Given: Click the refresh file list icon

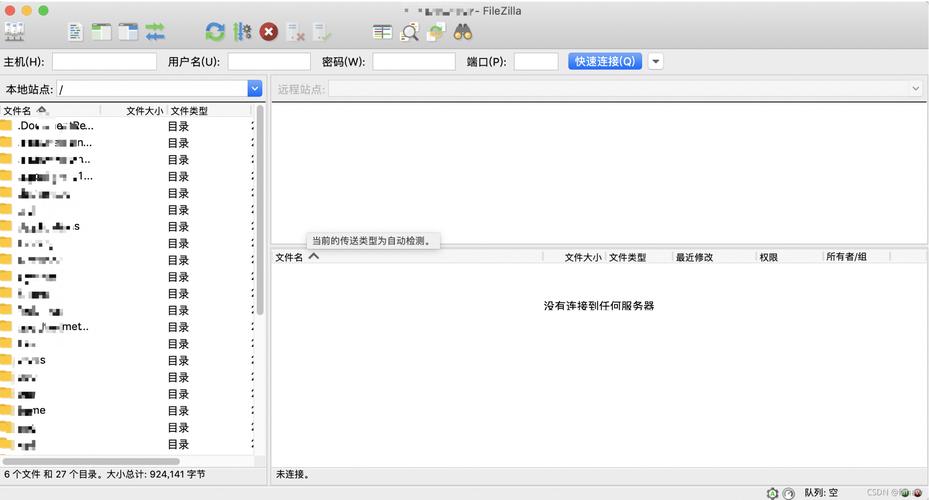Looking at the screenshot, I should coord(215,32).
